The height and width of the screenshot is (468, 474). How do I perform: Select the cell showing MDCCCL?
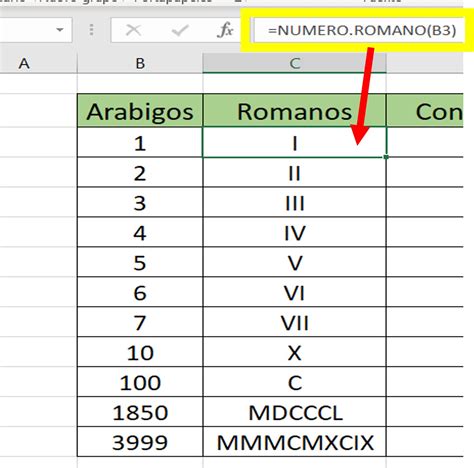295,412
